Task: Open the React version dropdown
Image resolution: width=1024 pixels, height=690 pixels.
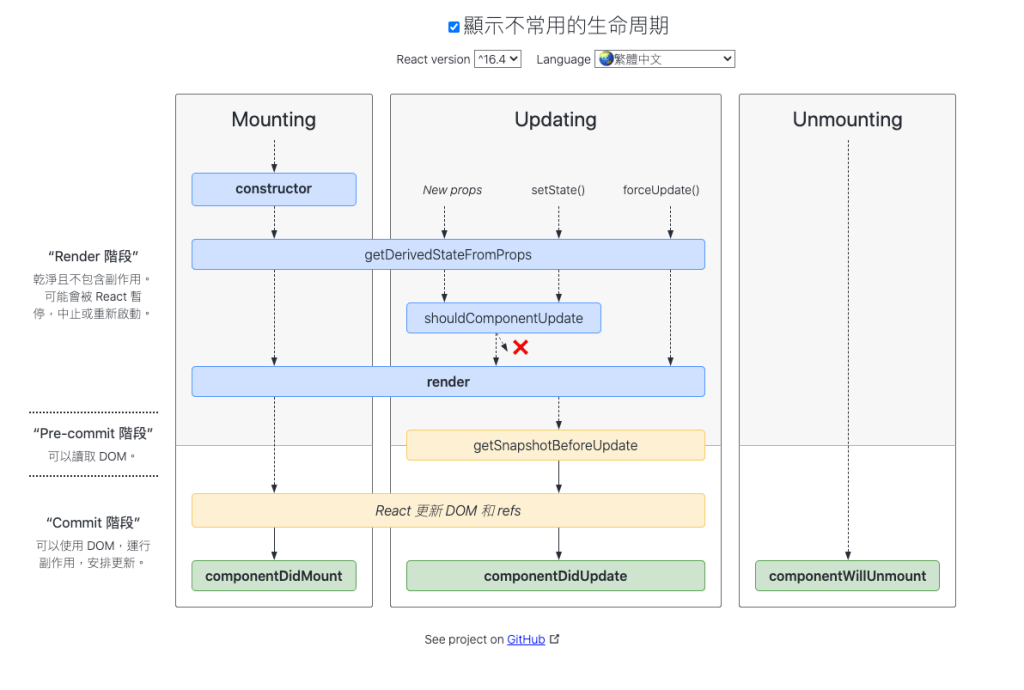Action: click(497, 59)
